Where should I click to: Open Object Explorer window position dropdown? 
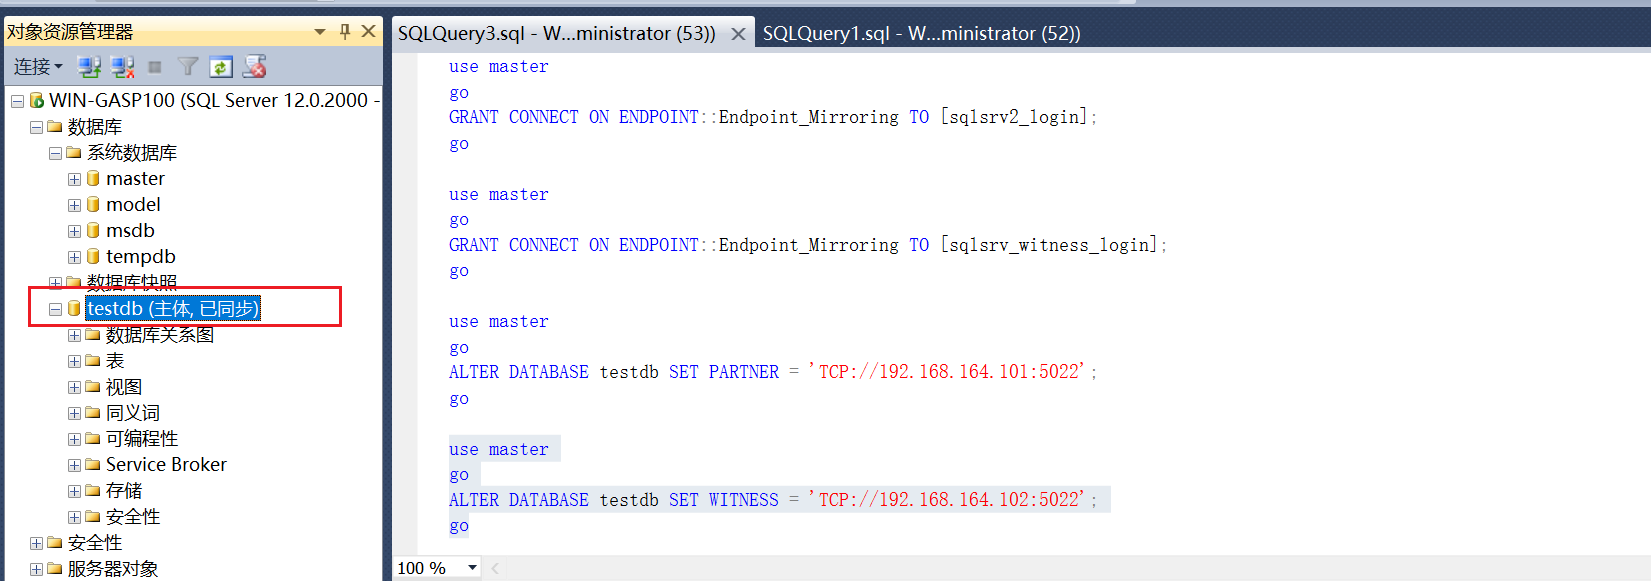click(320, 31)
